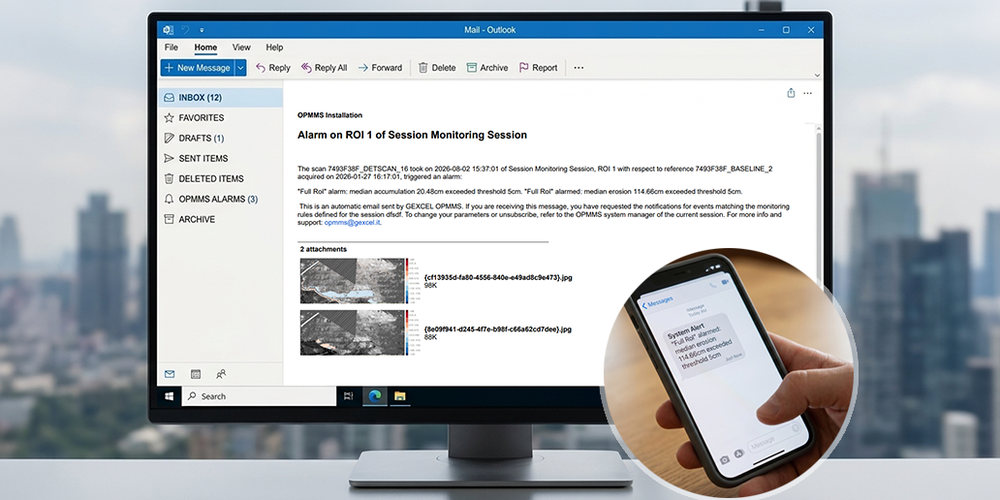Reply to the alarm email

(x=273, y=68)
